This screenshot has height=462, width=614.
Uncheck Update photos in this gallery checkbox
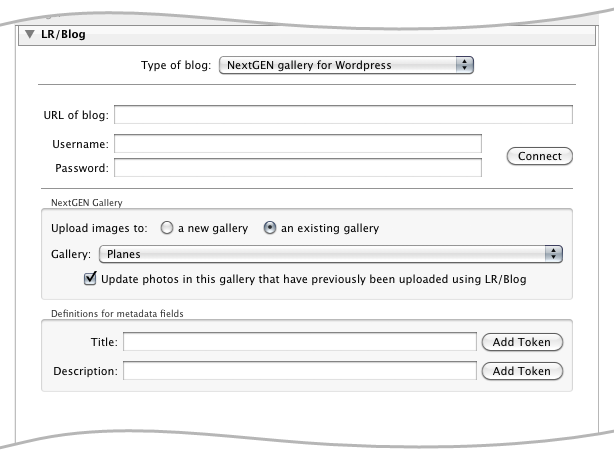90,279
